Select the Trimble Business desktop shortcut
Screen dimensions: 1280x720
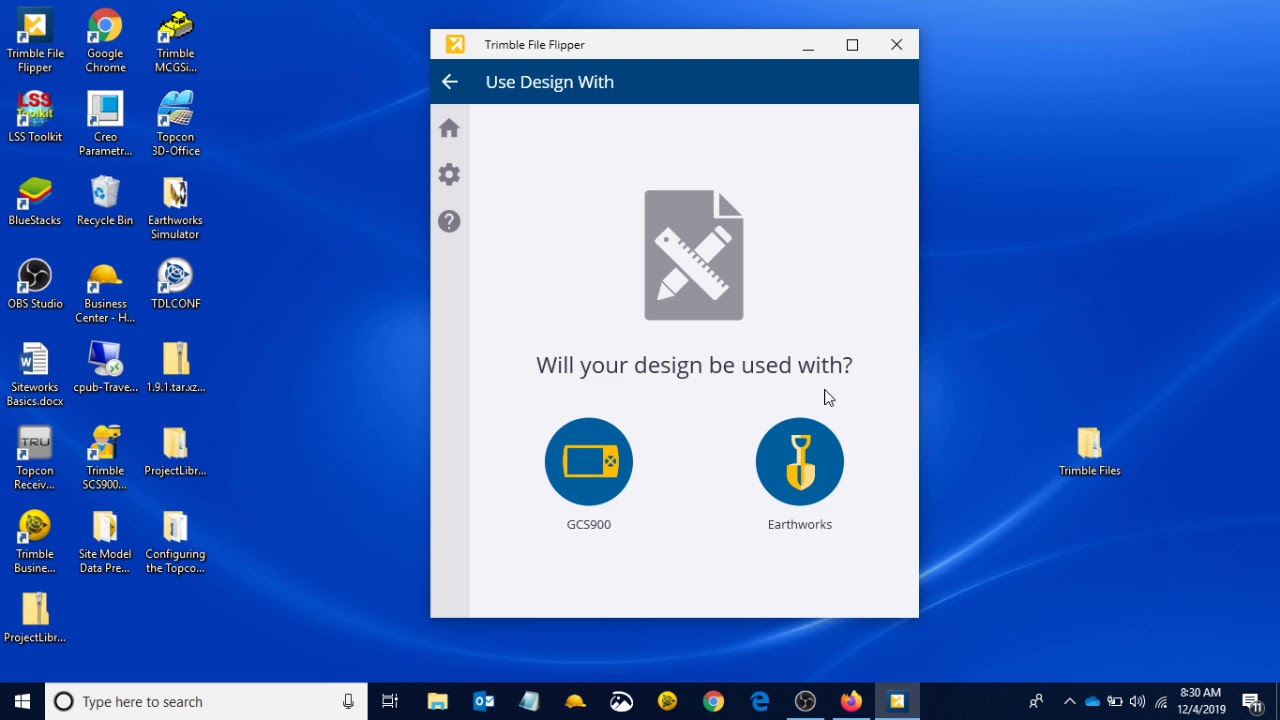tap(35, 542)
